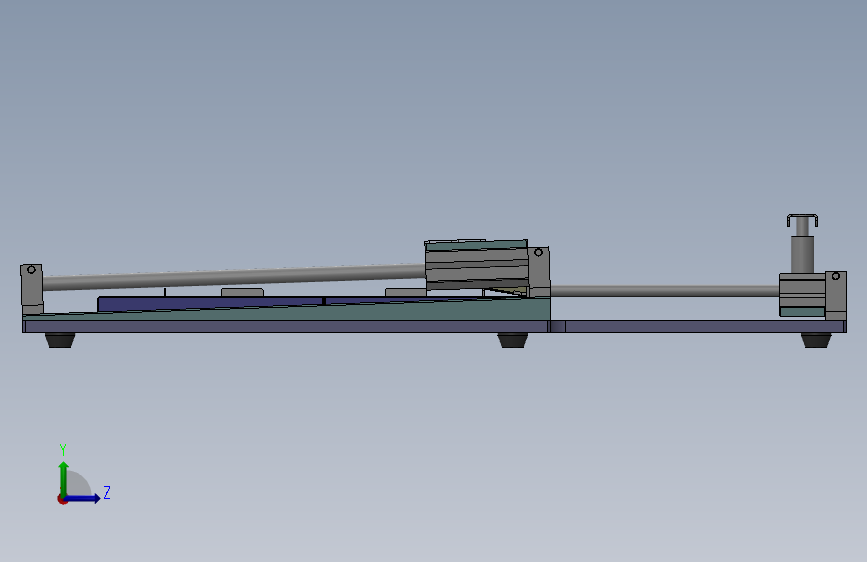Viewport: 867px width, 562px height.
Task: Select the large central sliding block
Action: 477,266
